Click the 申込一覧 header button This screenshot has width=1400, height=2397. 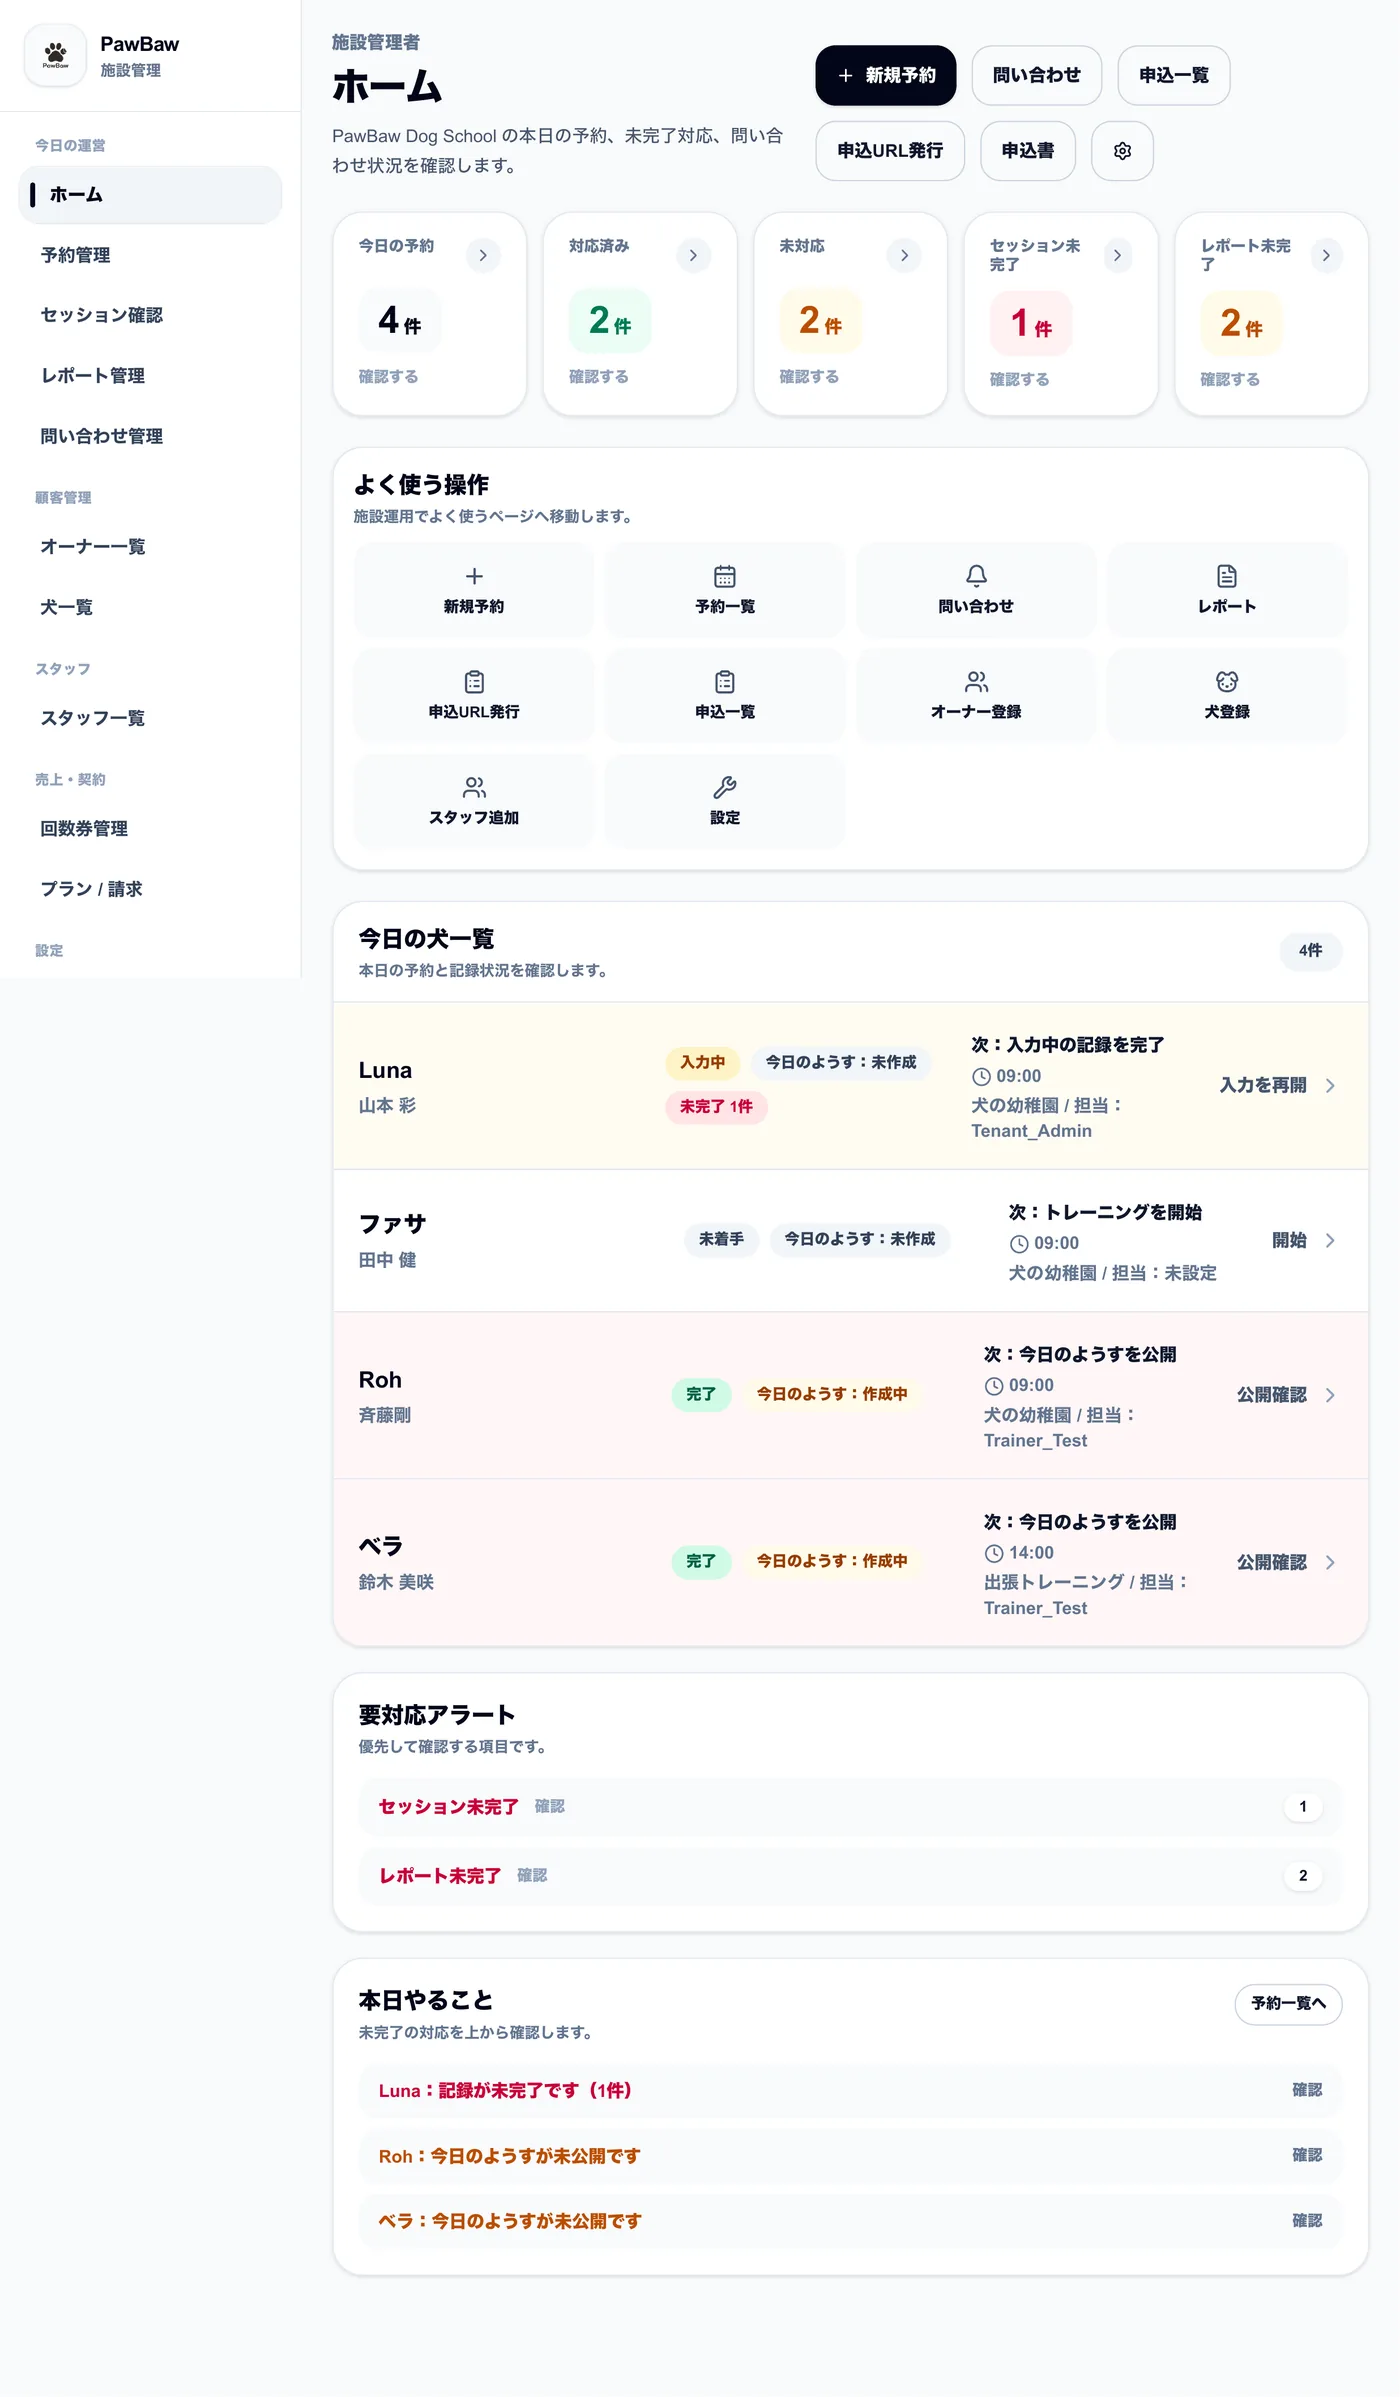click(x=1173, y=76)
